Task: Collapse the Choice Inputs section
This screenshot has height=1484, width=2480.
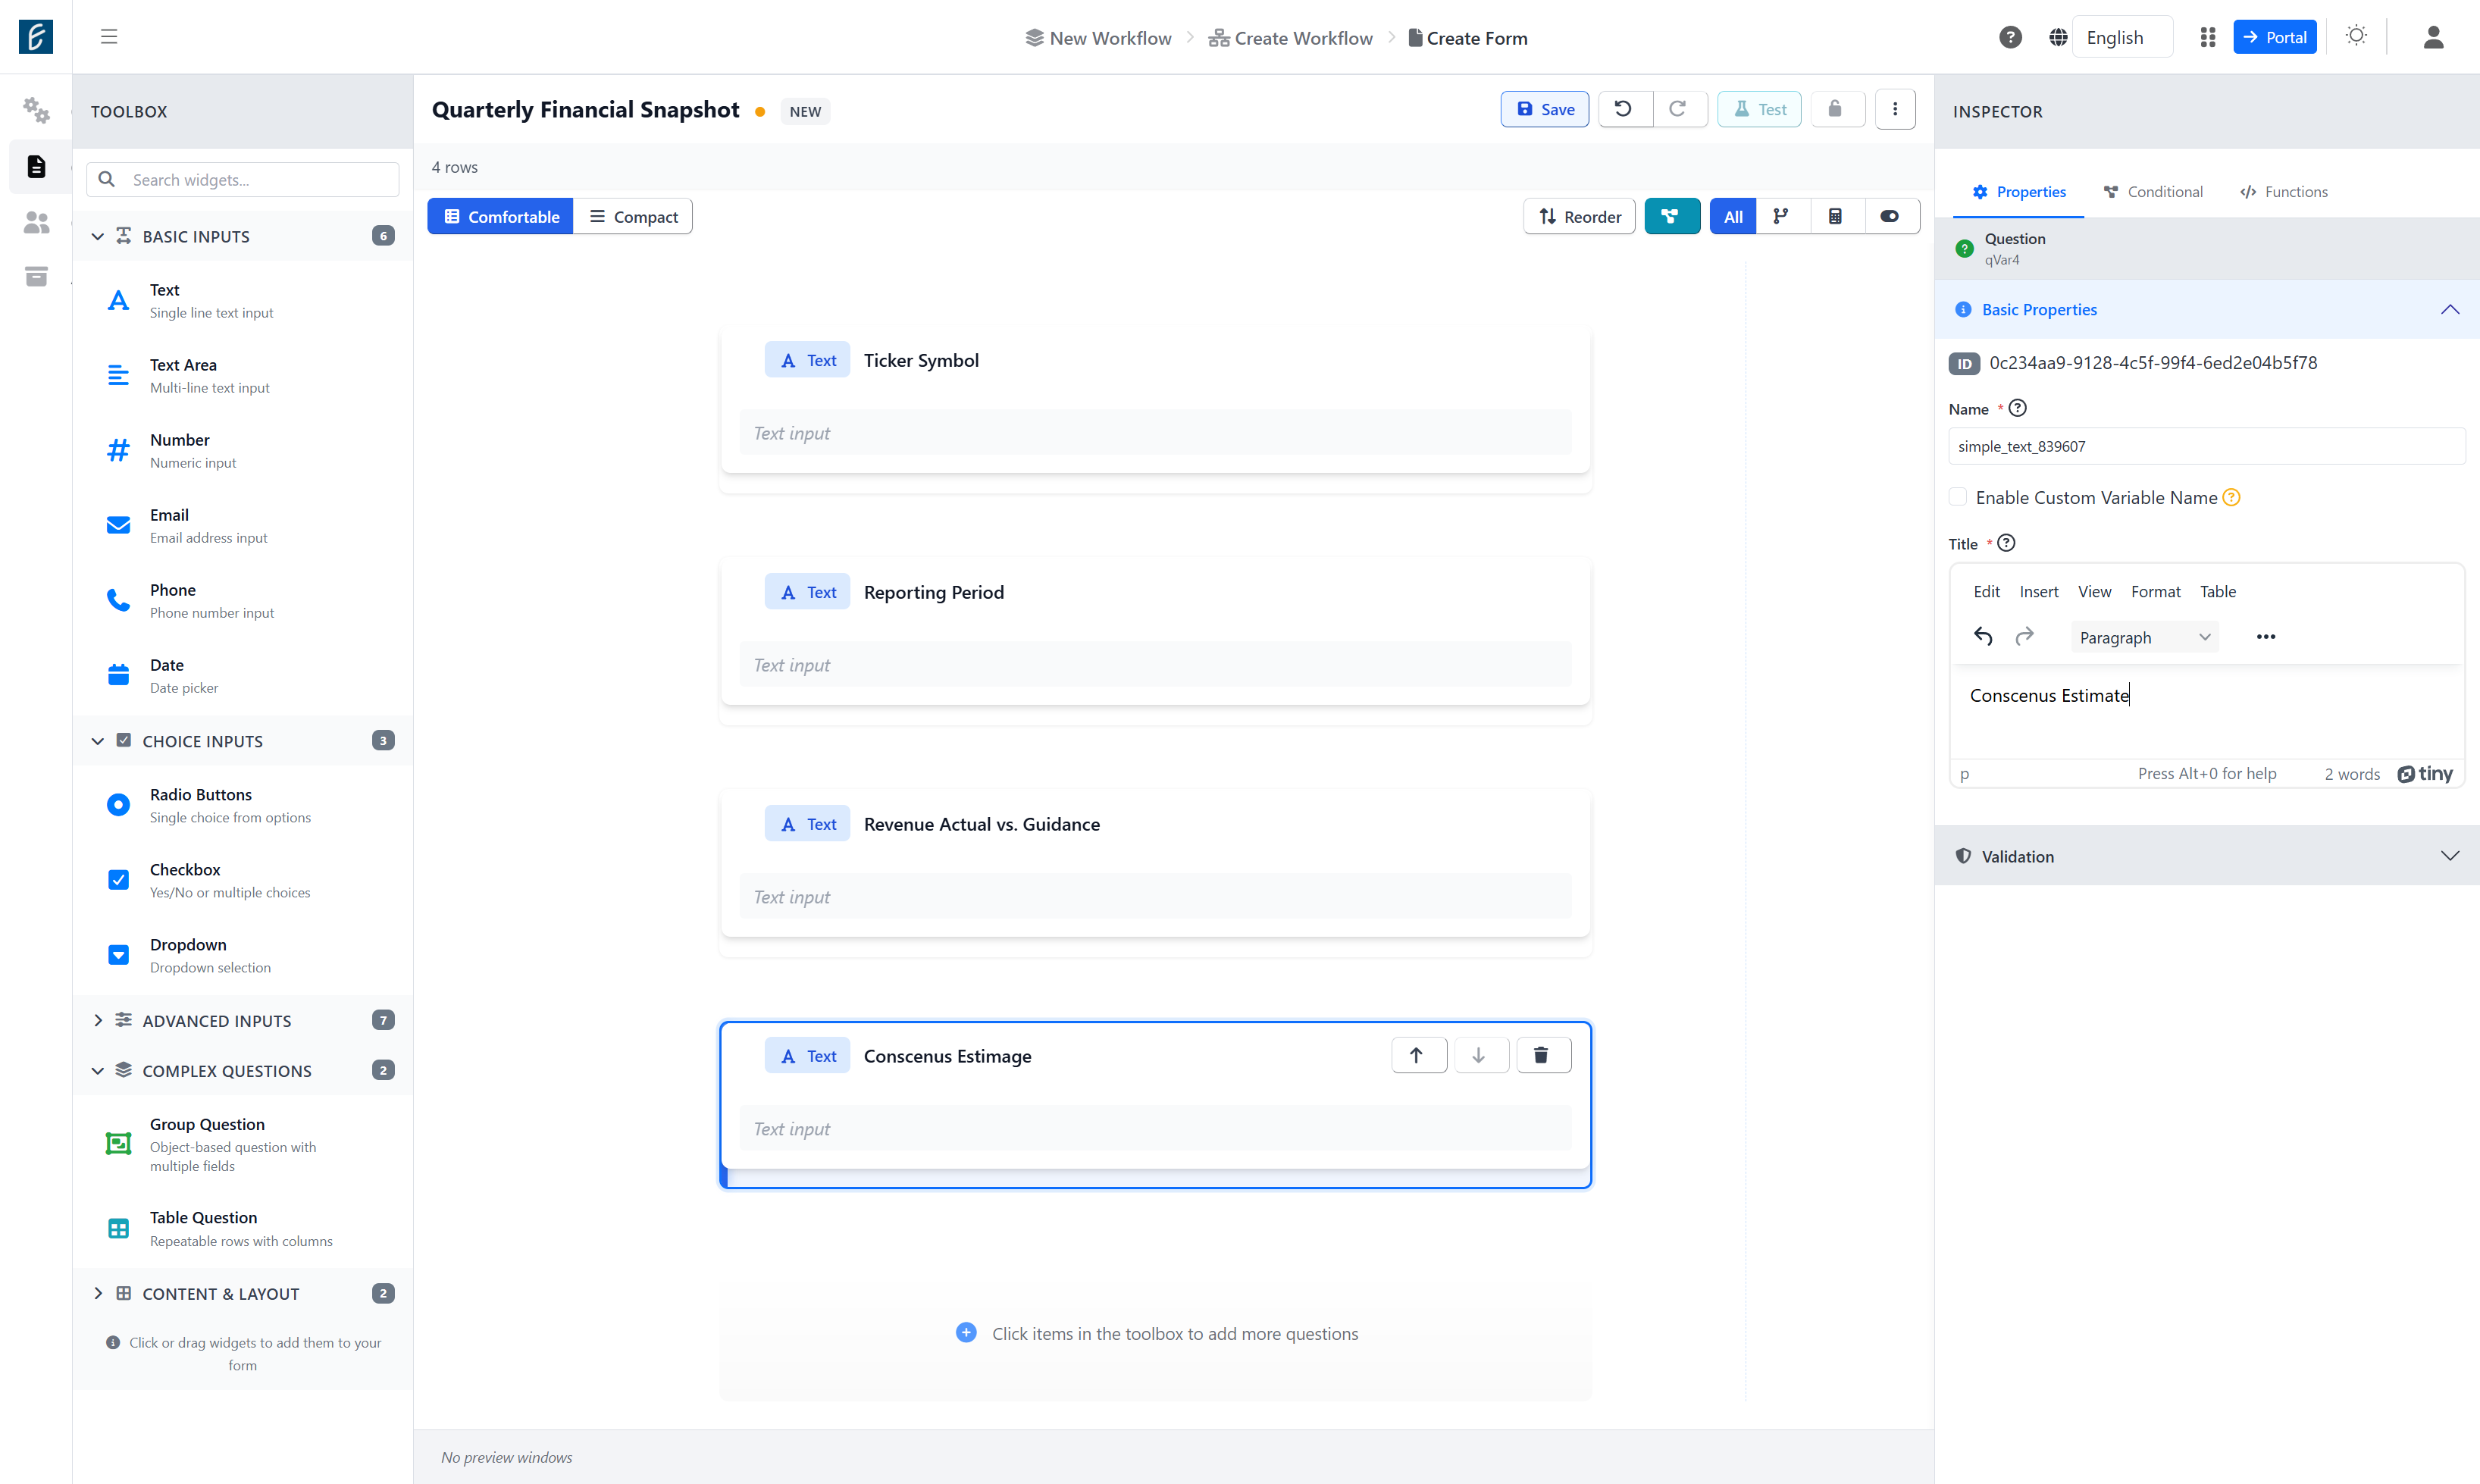Action: pyautogui.click(x=243, y=741)
